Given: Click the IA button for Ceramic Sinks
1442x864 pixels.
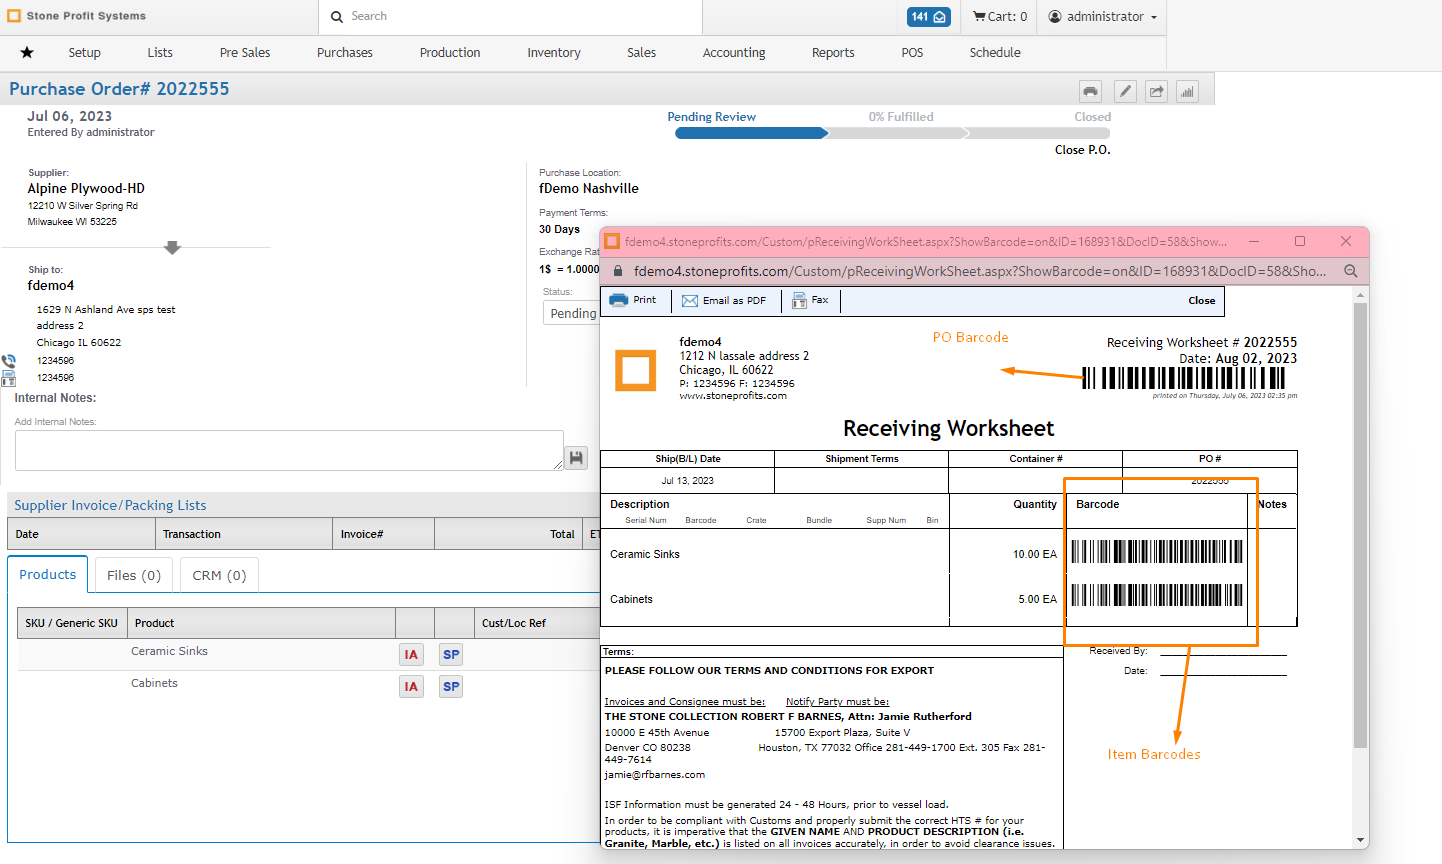Looking at the screenshot, I should (x=411, y=655).
